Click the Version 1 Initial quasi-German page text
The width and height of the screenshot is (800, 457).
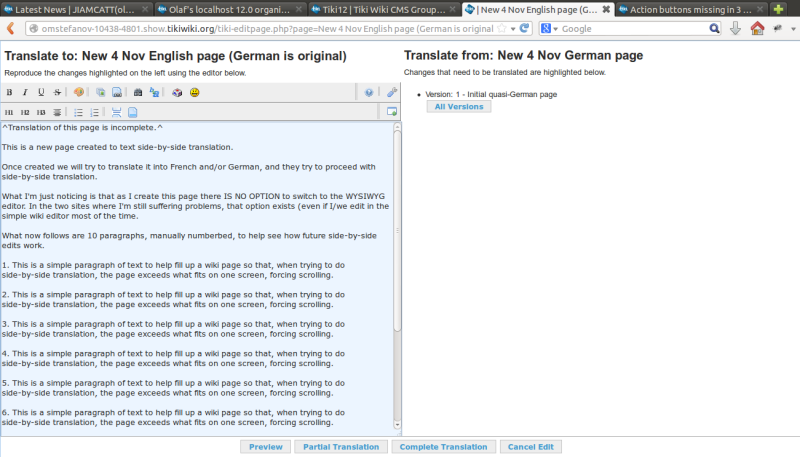click(491, 94)
